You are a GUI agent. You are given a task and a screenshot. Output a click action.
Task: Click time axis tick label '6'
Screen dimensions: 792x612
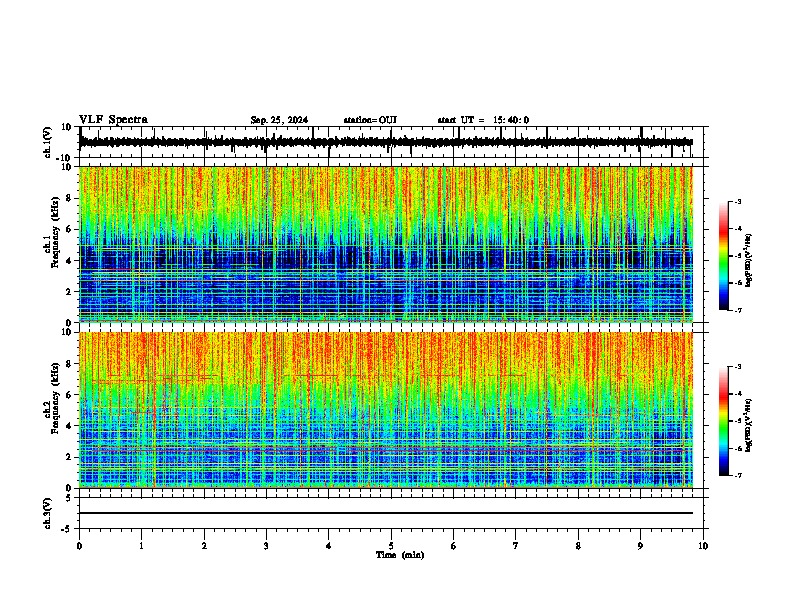point(454,546)
